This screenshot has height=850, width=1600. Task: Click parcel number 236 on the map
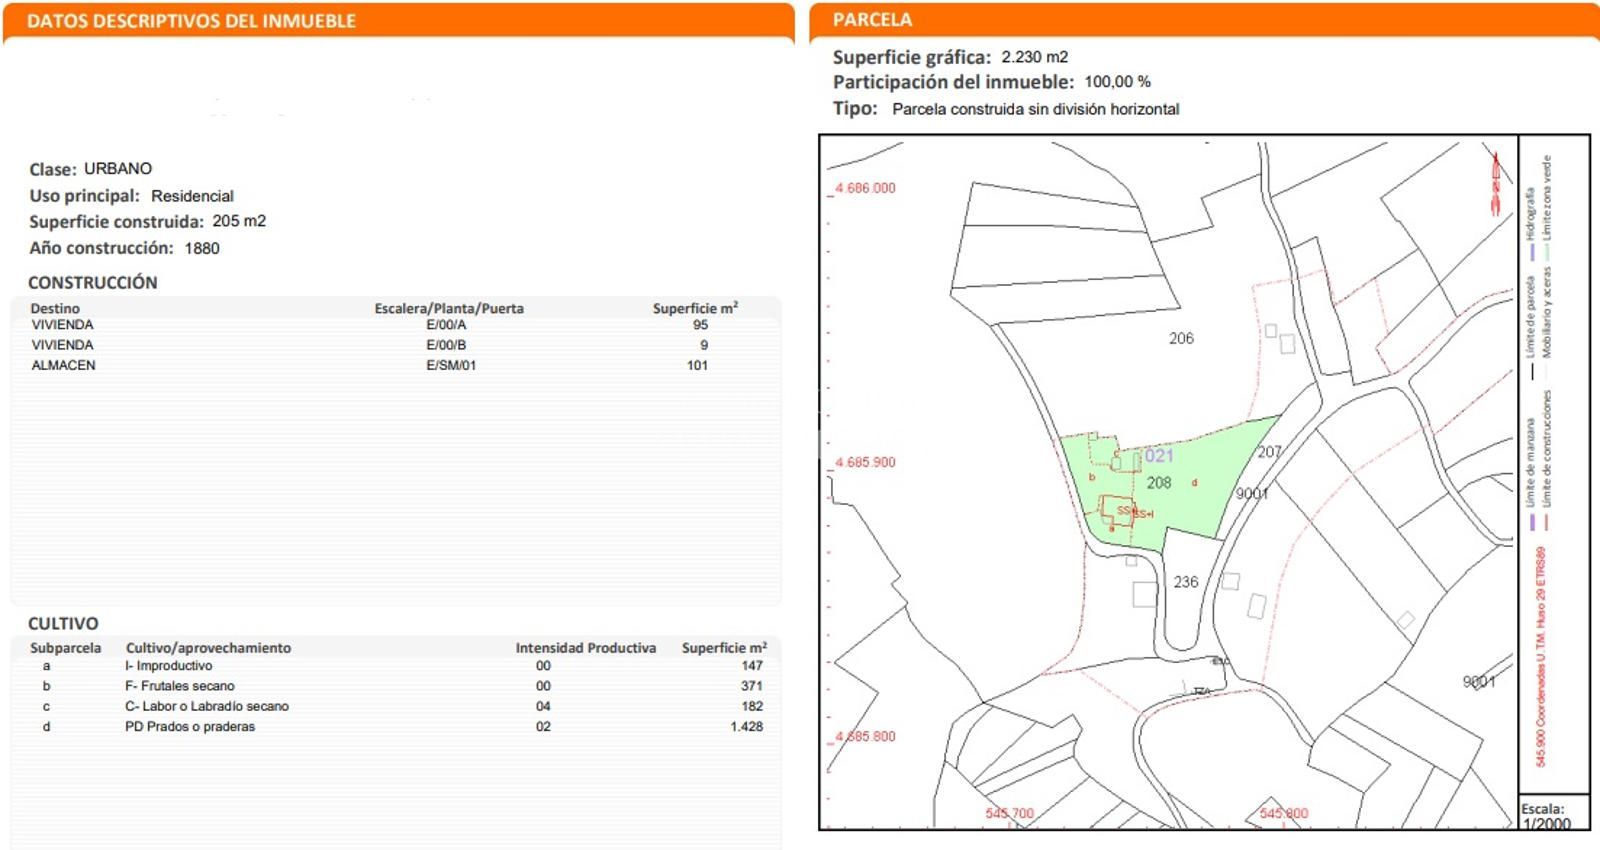(x=1186, y=582)
